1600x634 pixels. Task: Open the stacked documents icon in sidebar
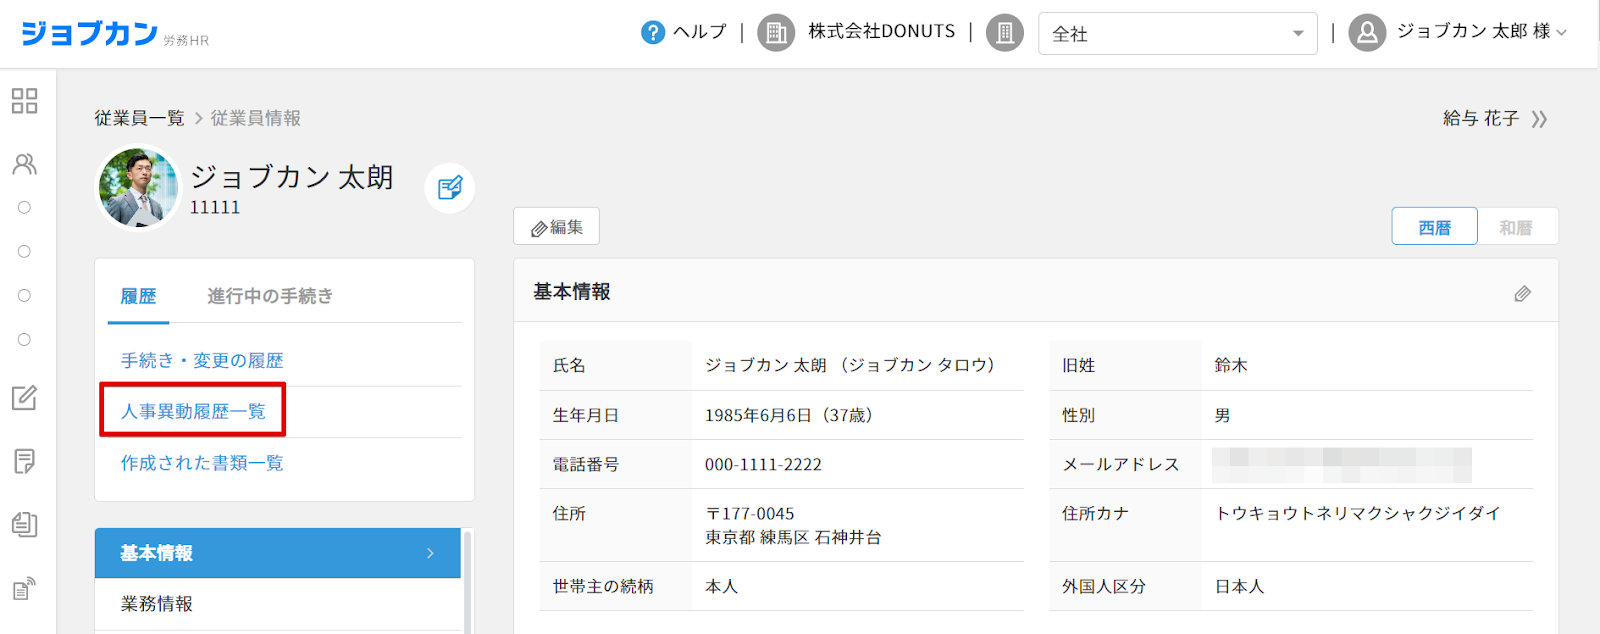(x=24, y=524)
